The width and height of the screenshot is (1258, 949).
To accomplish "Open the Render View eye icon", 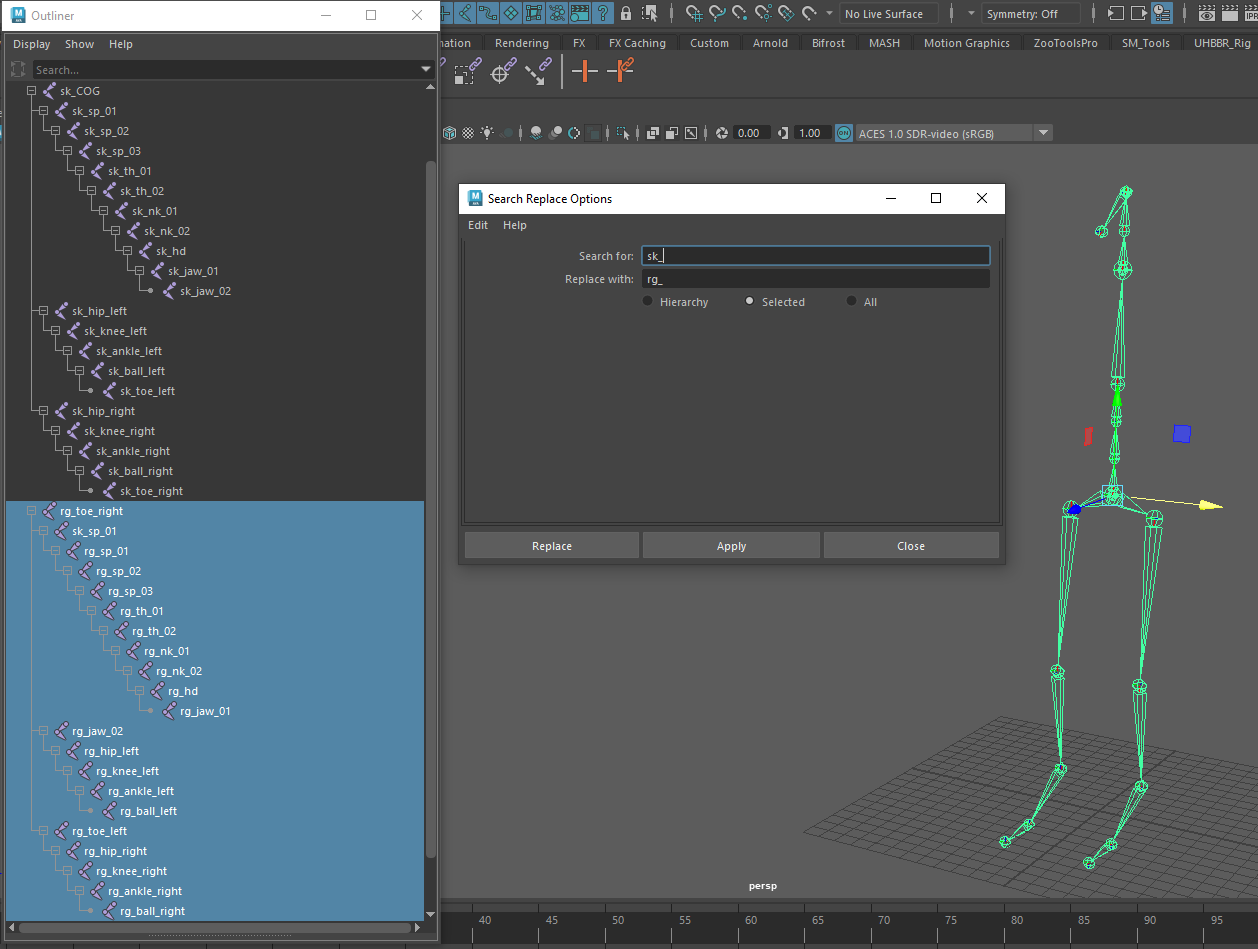I will [x=1207, y=13].
